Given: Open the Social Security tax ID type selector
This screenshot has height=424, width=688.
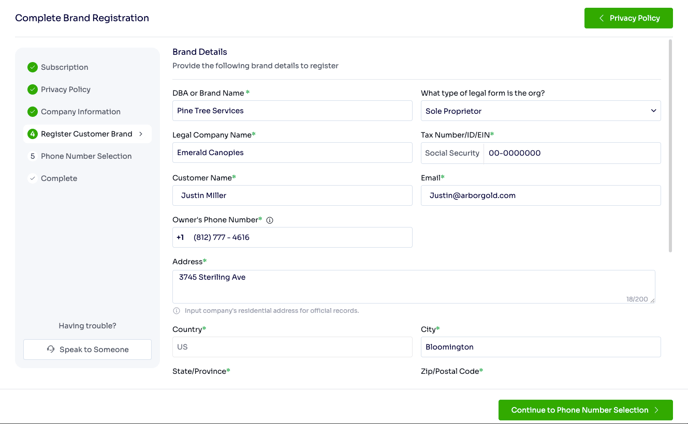Looking at the screenshot, I should coord(452,153).
